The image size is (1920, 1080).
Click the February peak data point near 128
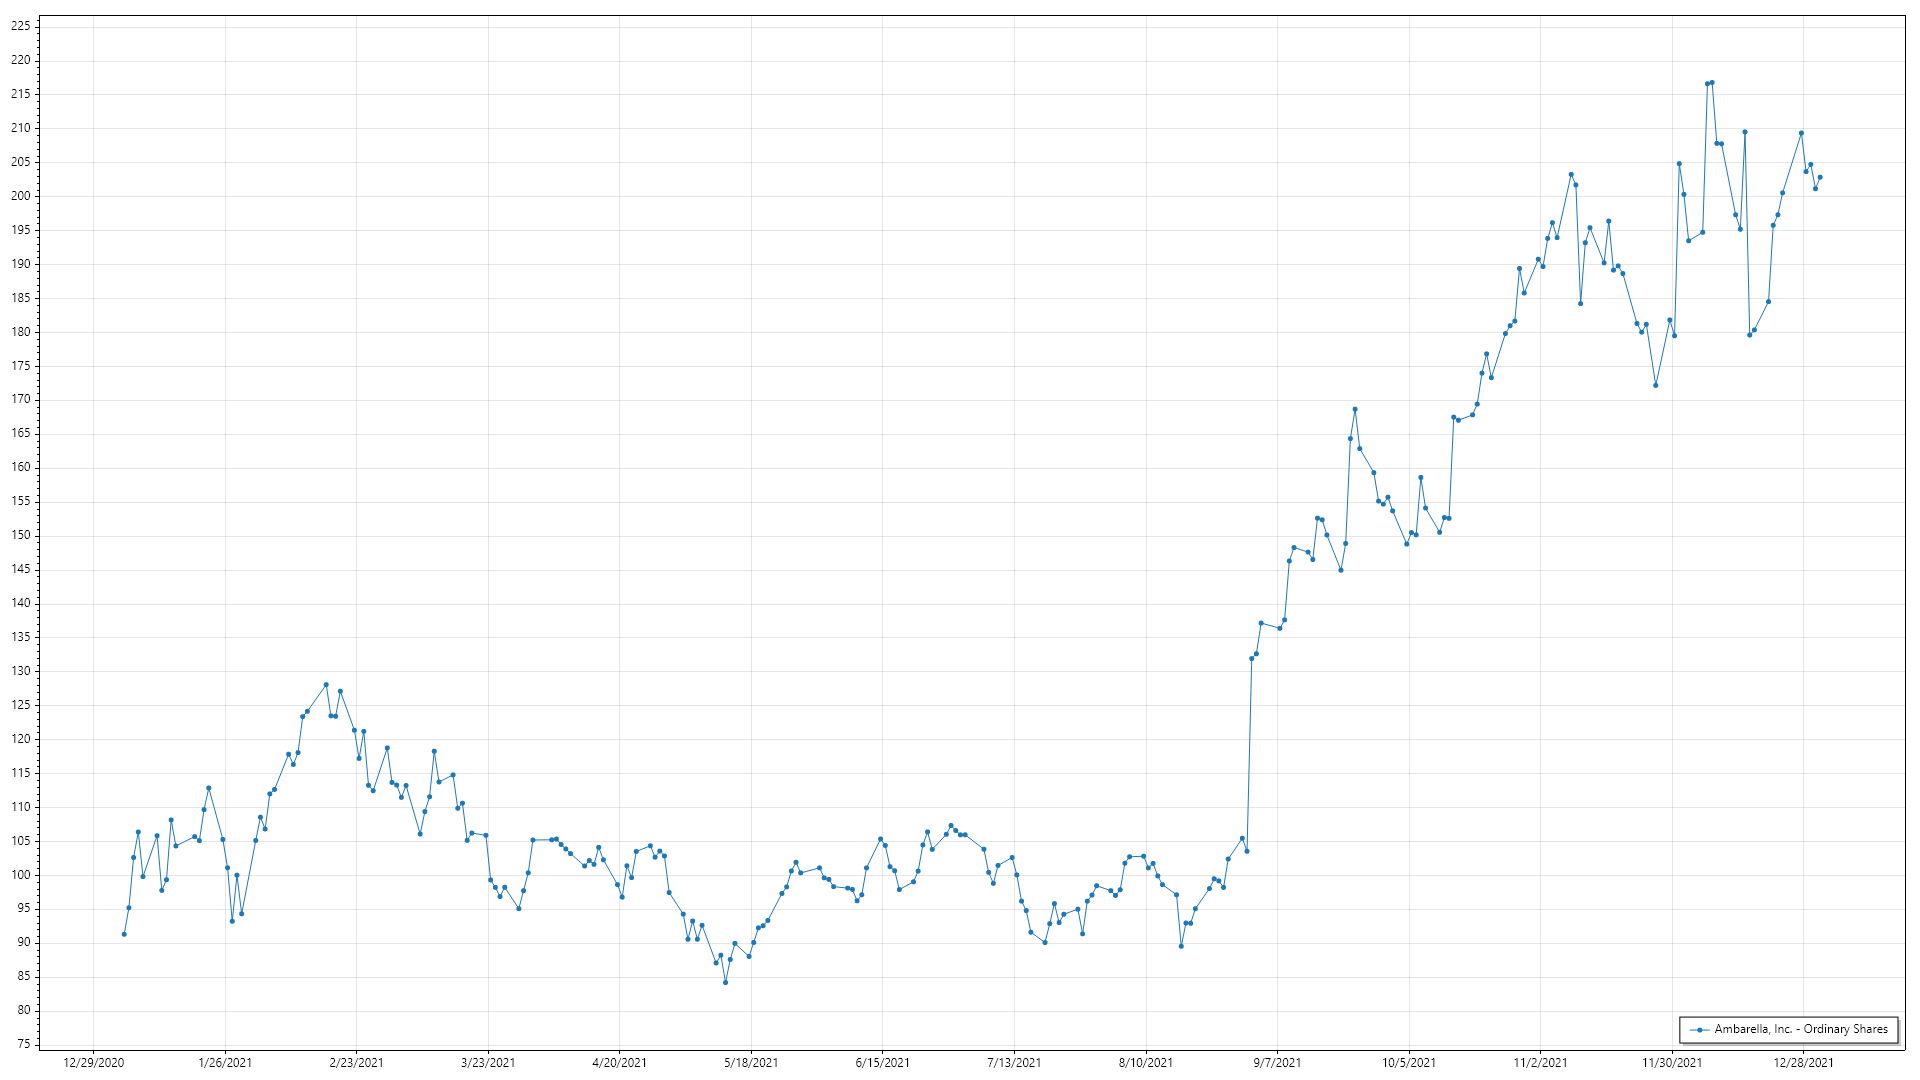[x=326, y=685]
